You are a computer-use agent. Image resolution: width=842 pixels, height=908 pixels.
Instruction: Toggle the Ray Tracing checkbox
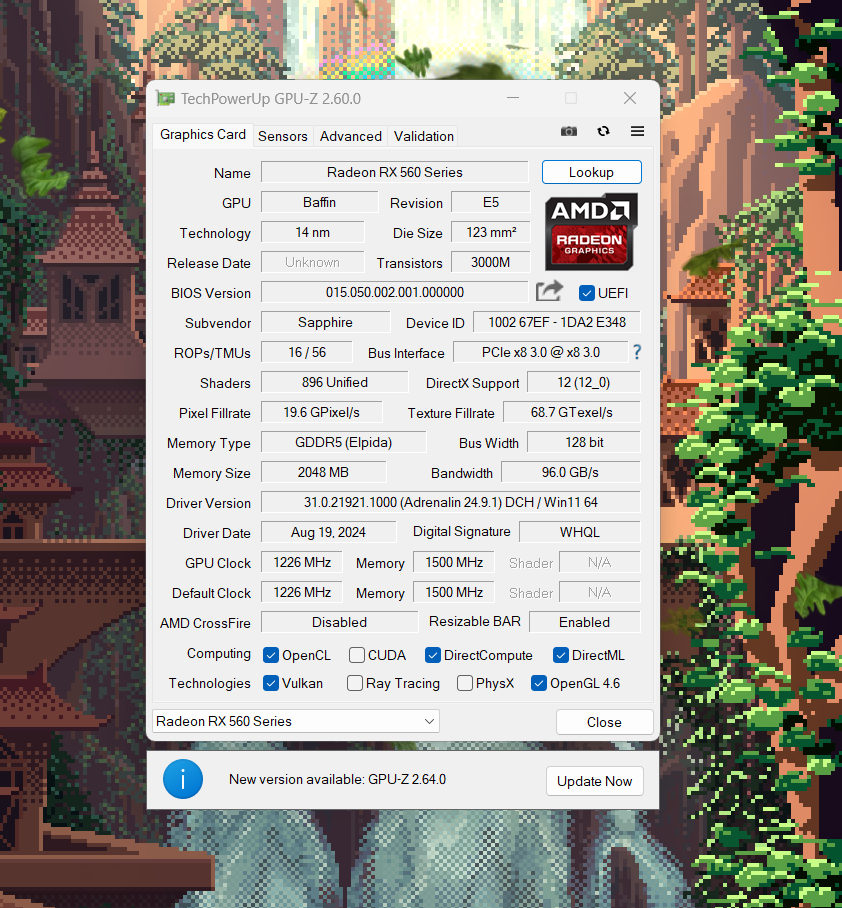354,683
